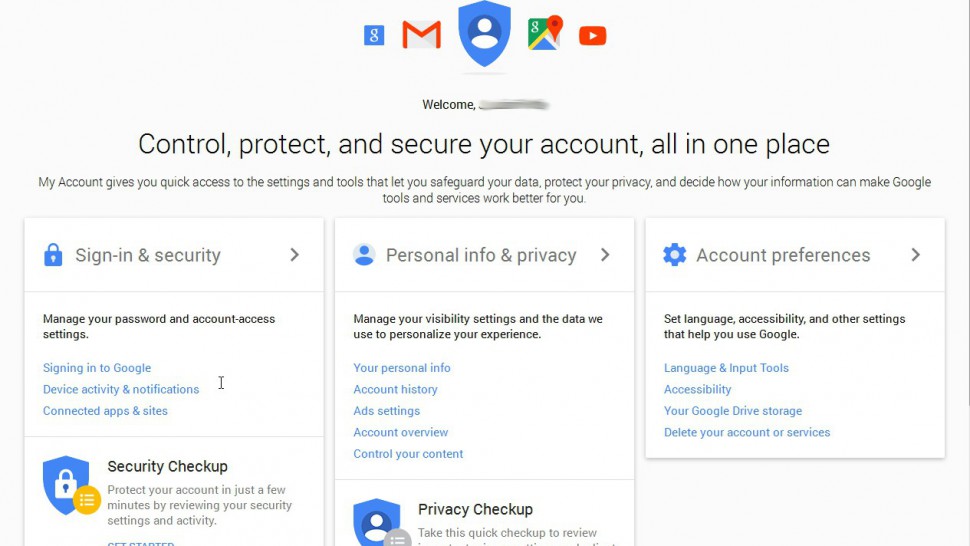
Task: Open Signing in to Google link
Action: 97,368
